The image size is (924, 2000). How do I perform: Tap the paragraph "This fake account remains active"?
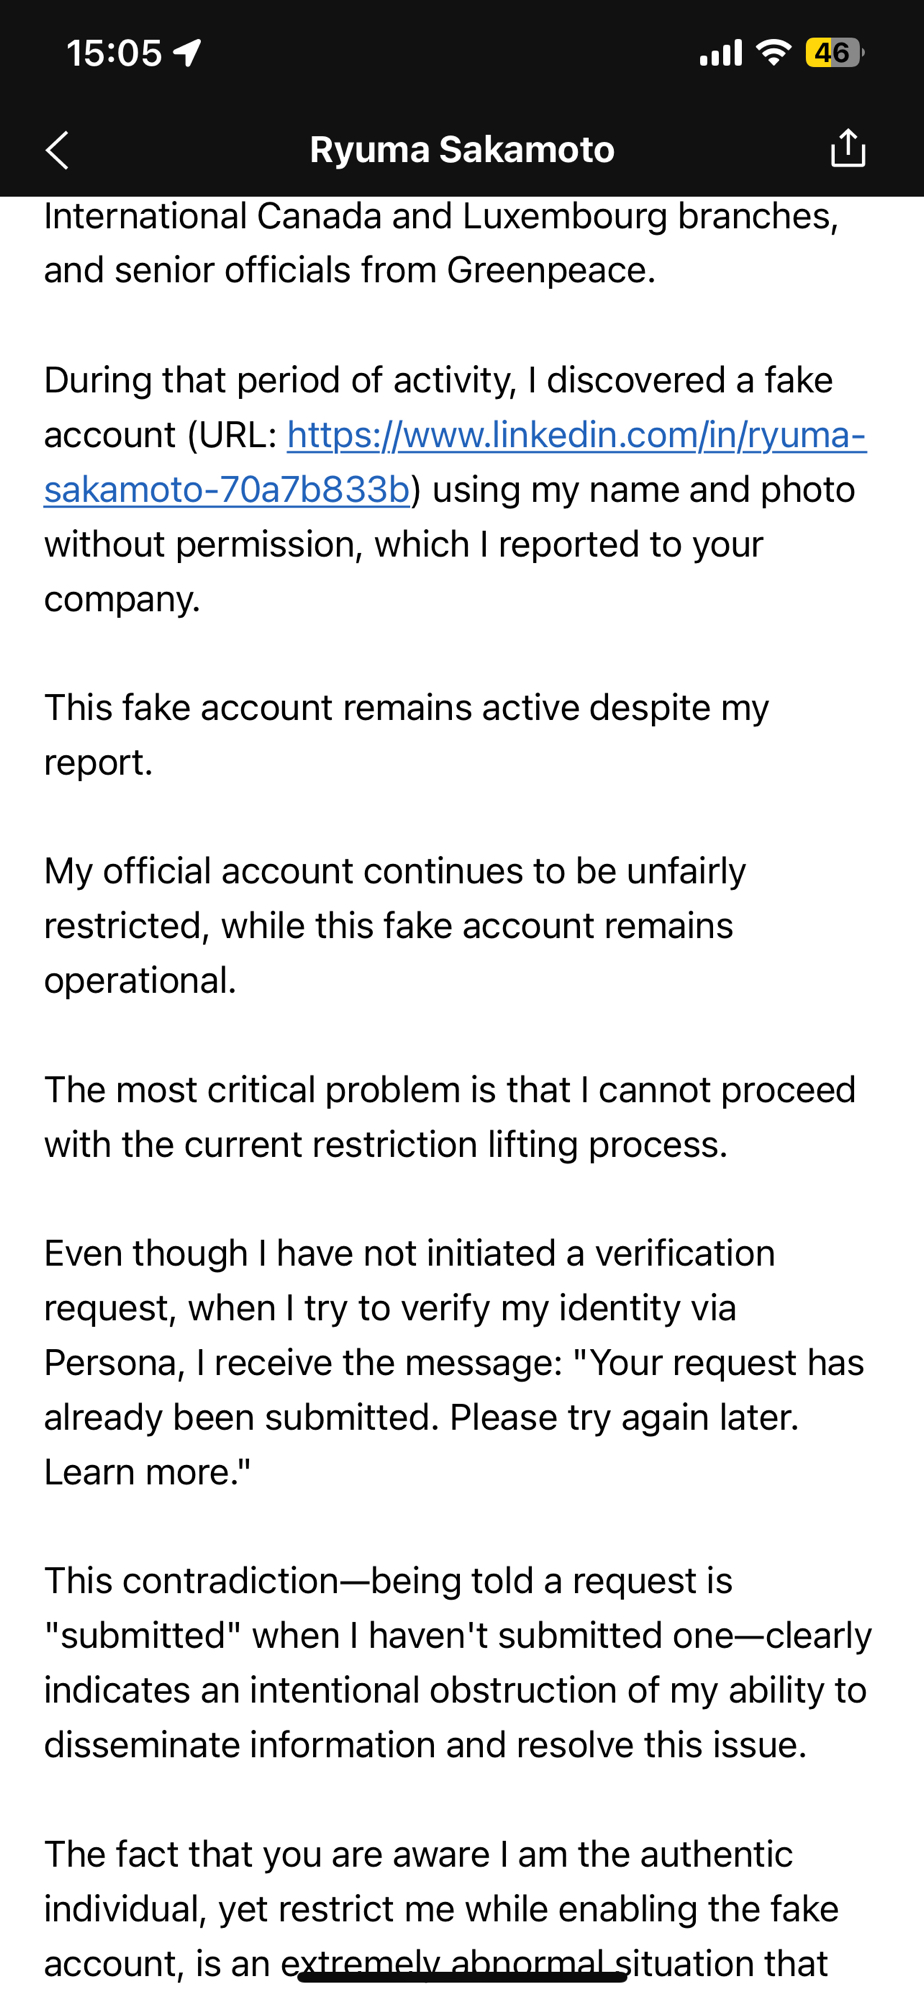[x=406, y=734]
